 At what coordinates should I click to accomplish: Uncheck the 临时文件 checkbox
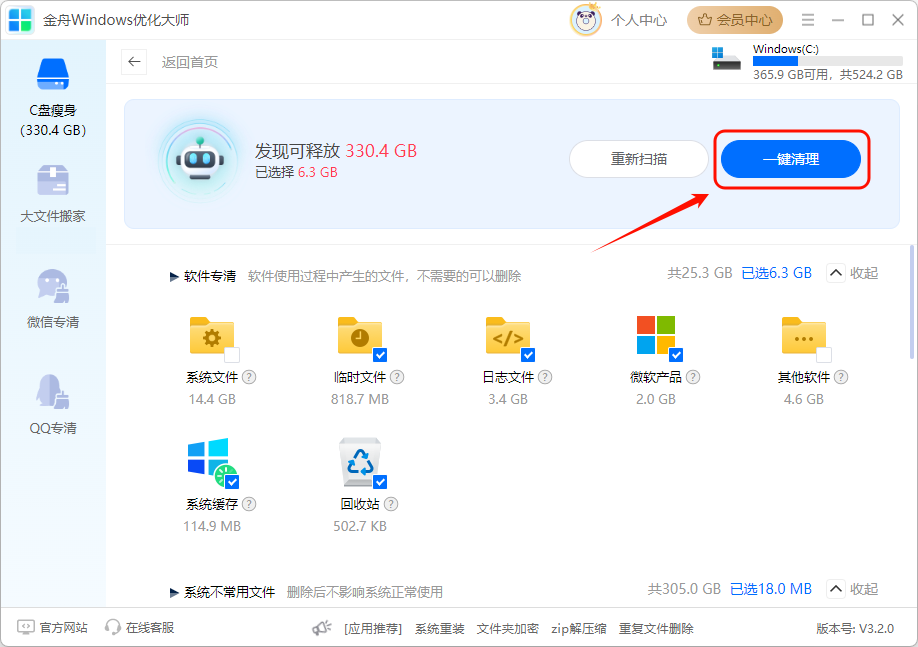(x=380, y=355)
